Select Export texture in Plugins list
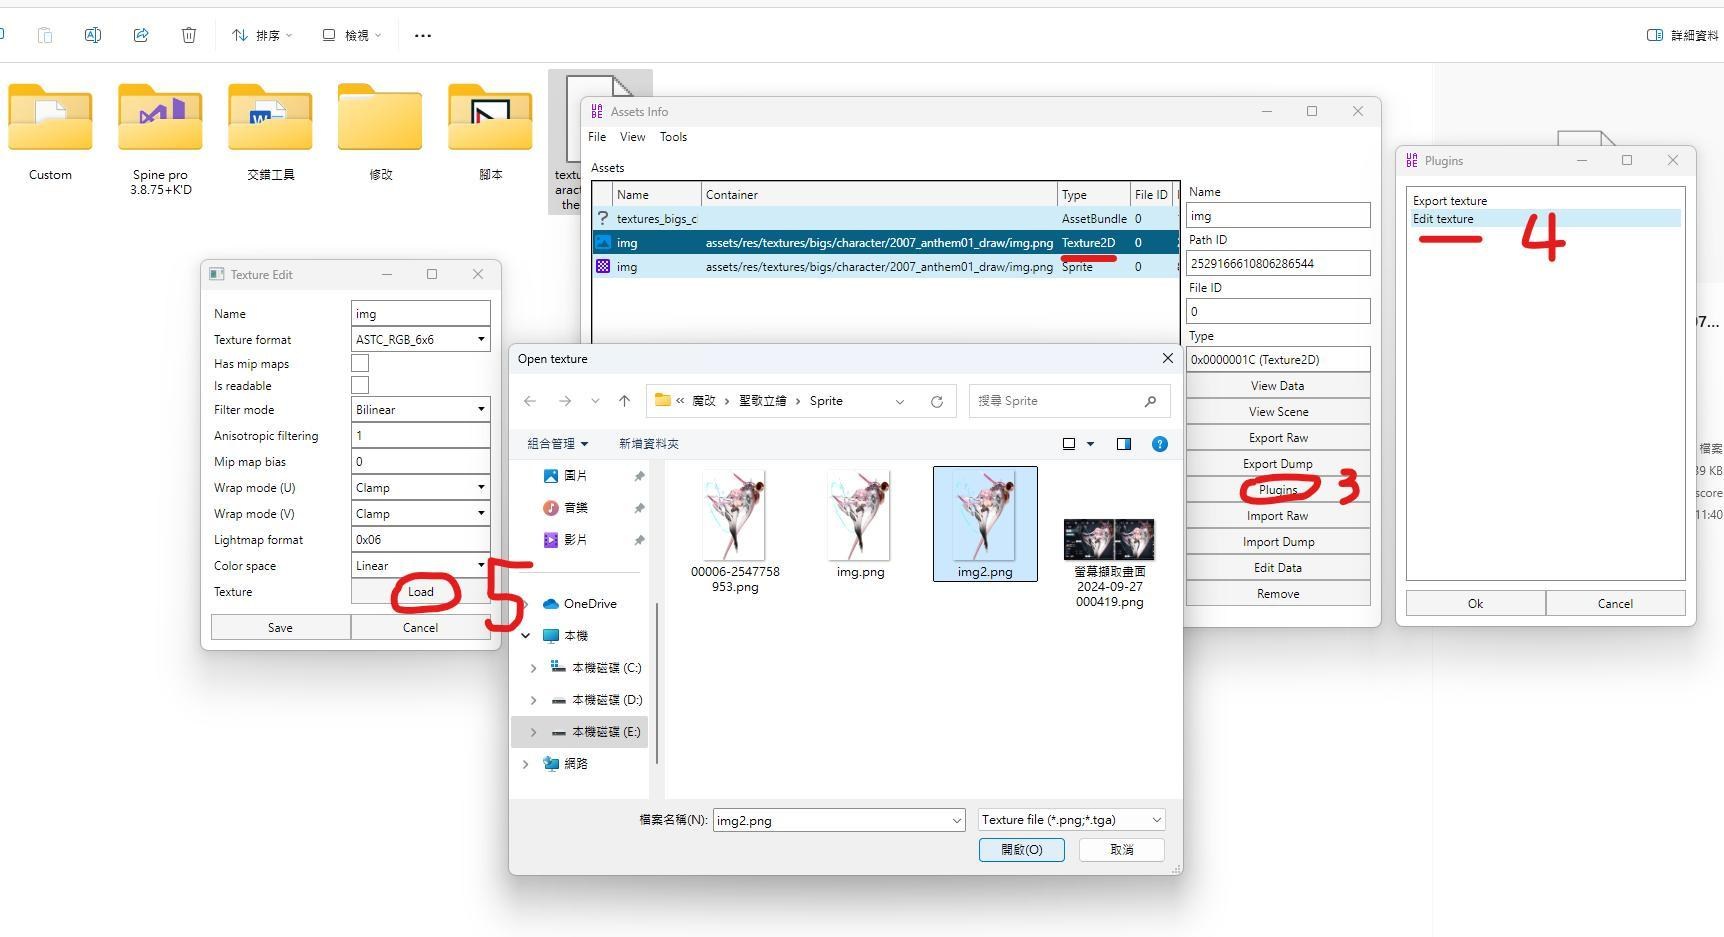Image resolution: width=1724 pixels, height=937 pixels. [x=1450, y=201]
